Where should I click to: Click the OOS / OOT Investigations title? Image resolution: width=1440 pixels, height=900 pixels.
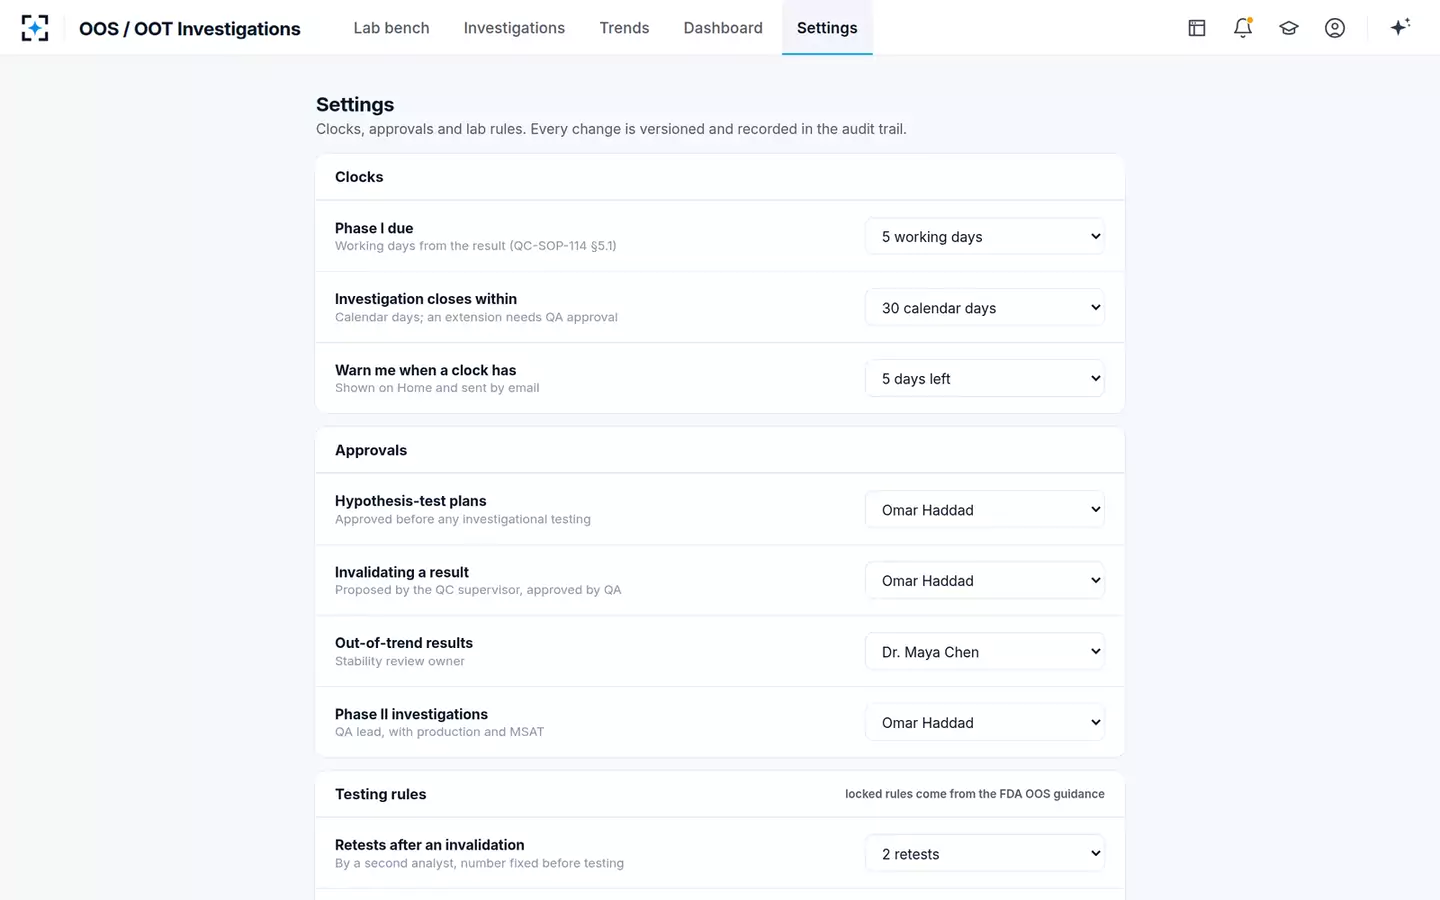pyautogui.click(x=190, y=29)
